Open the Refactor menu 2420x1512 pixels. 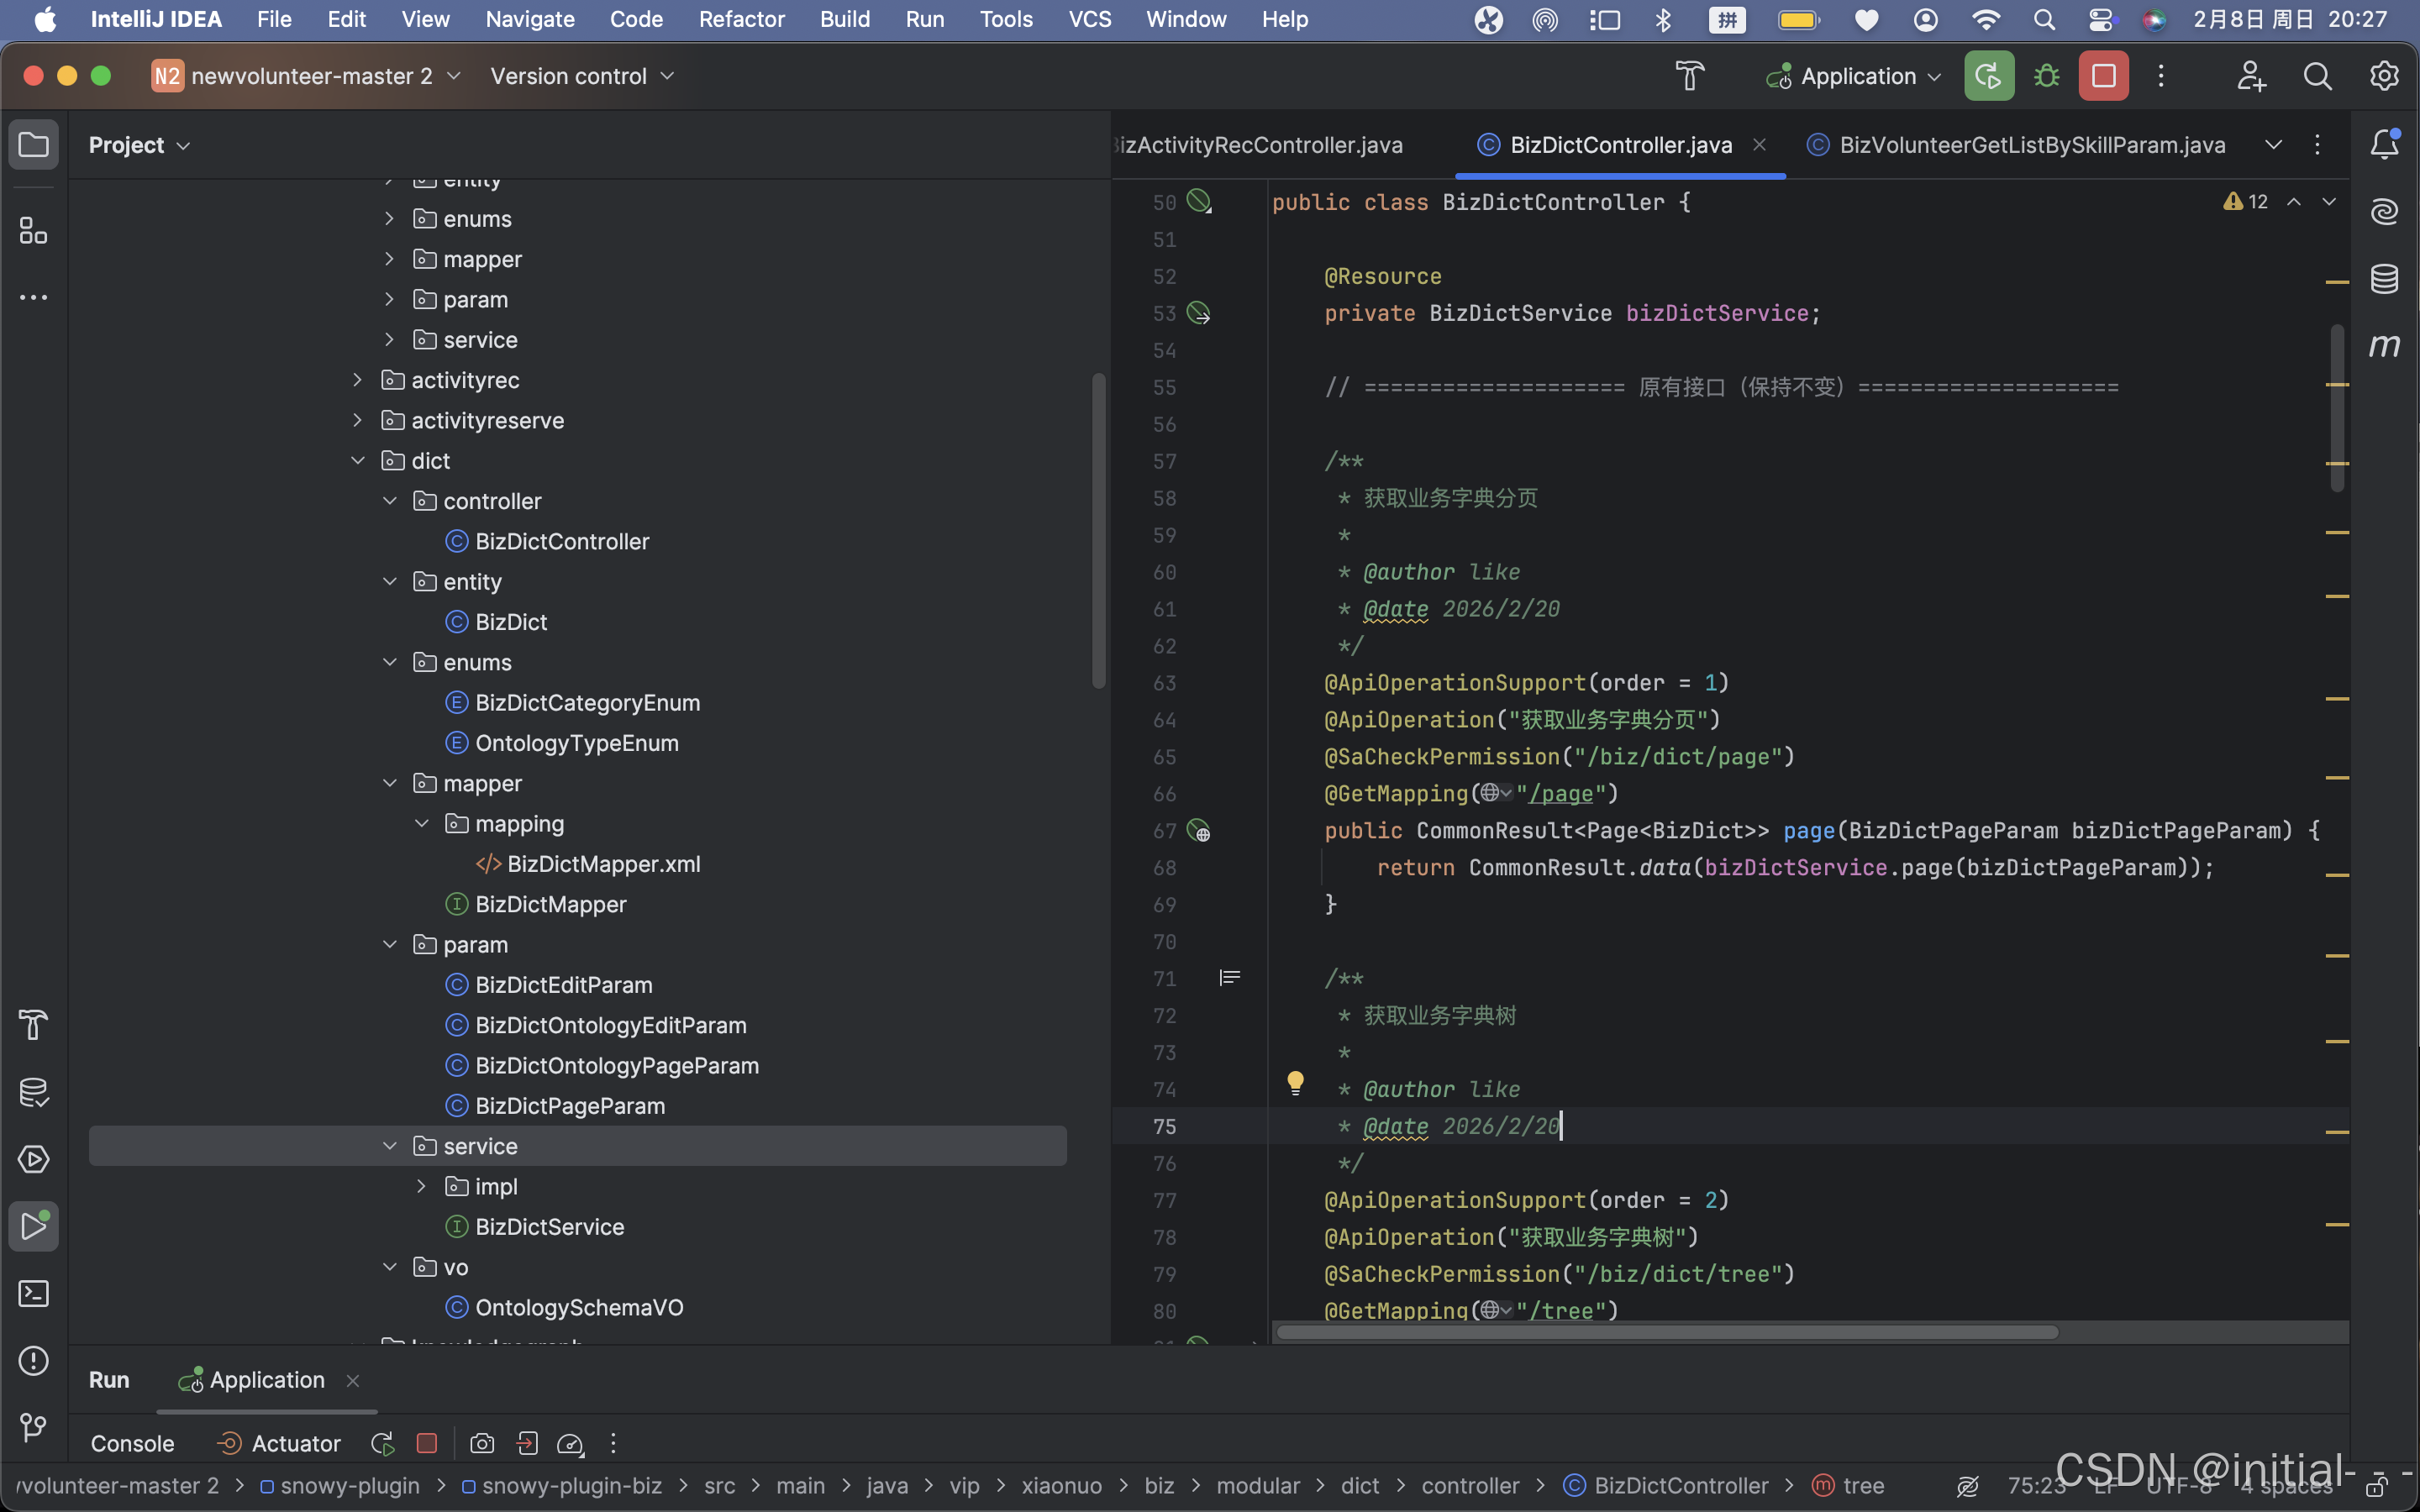tap(741, 19)
